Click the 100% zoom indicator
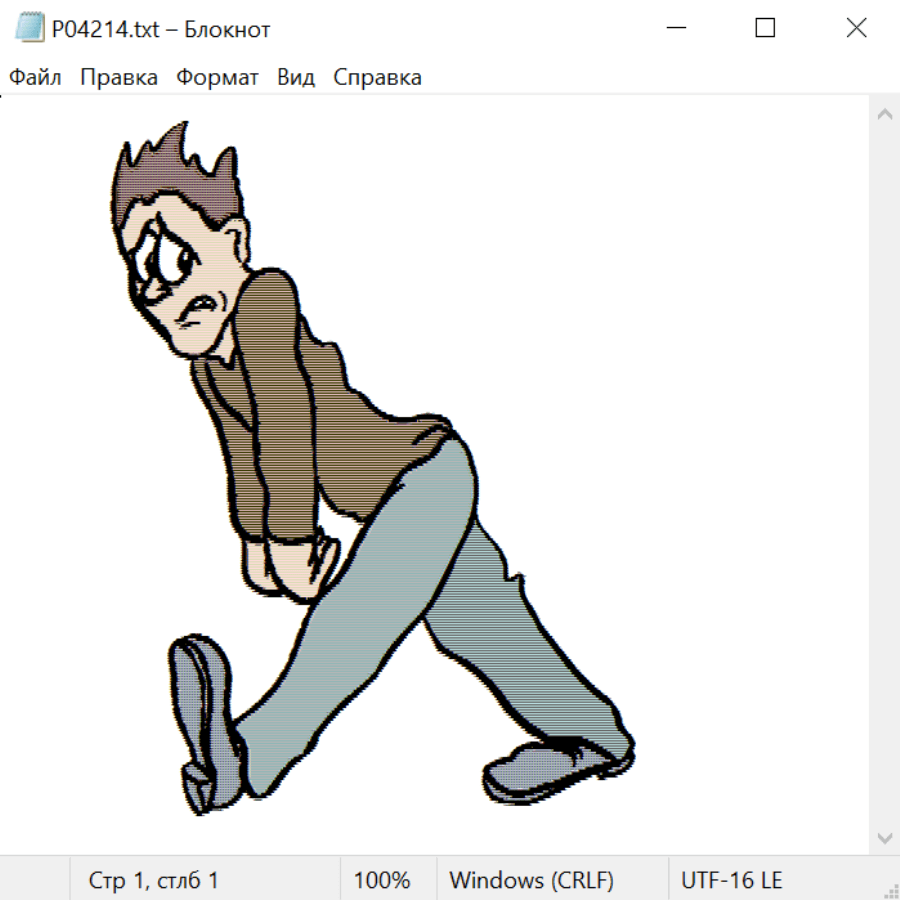The height and width of the screenshot is (900, 900). tap(382, 880)
